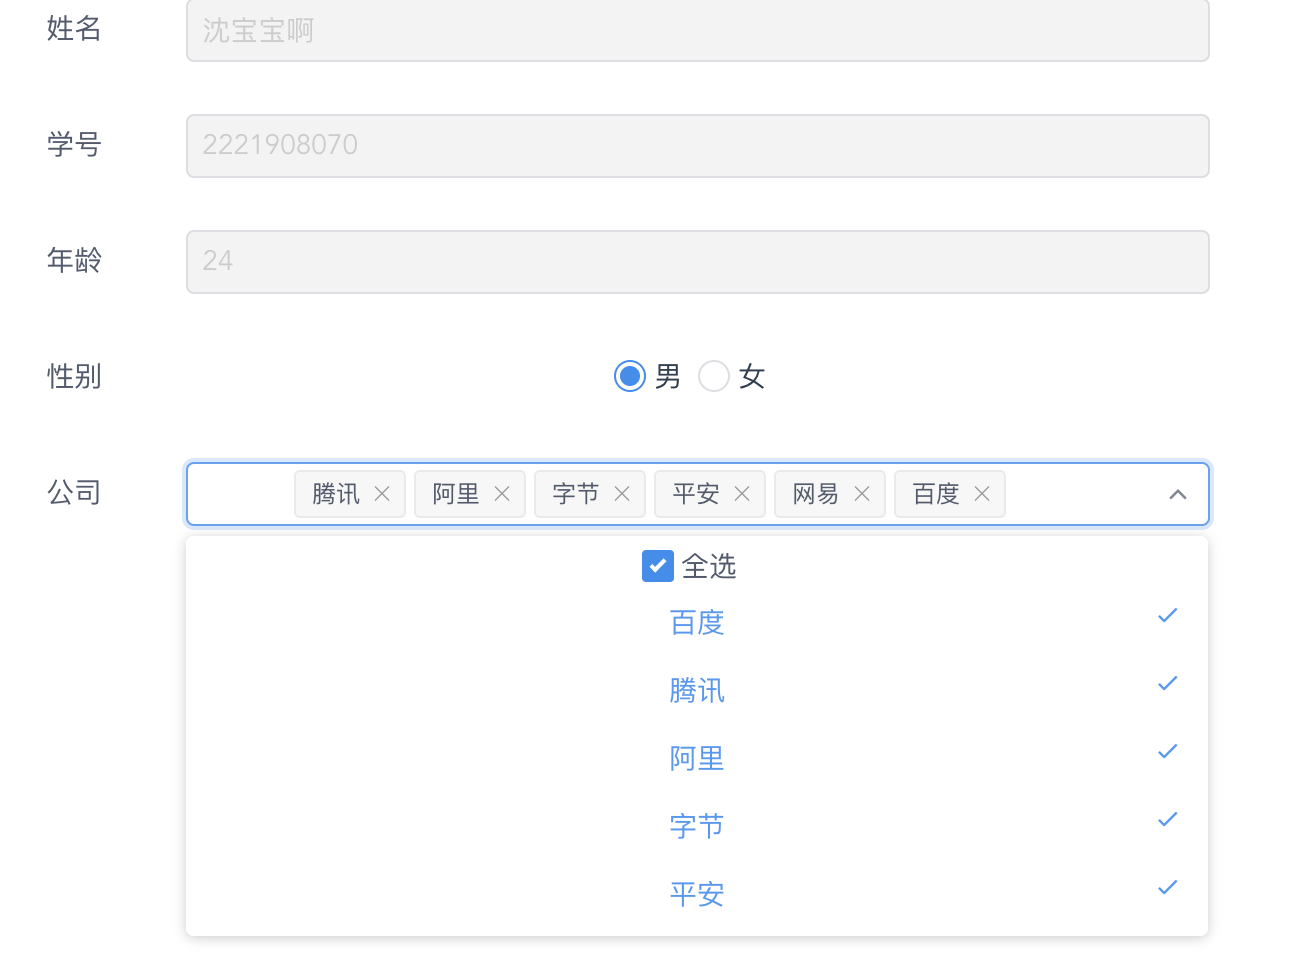Select the 女 gender radio button

pos(714,376)
